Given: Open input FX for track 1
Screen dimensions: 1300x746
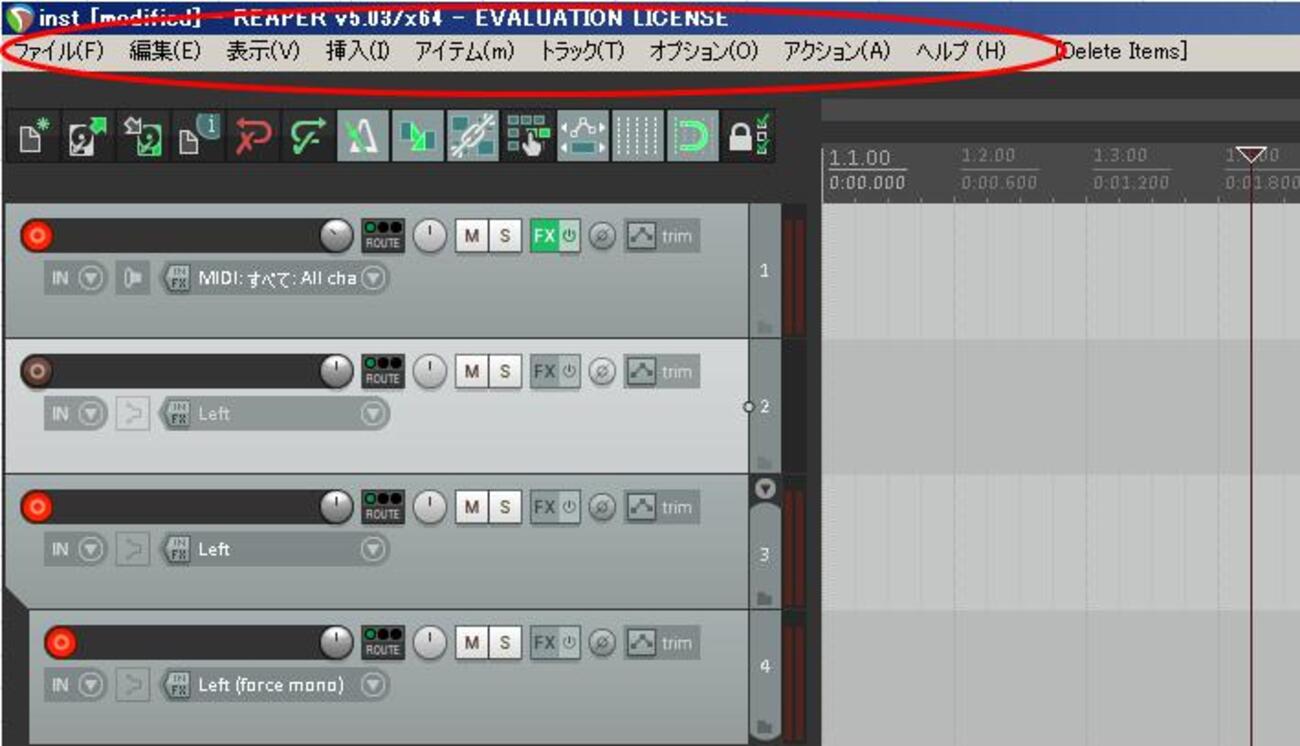Looking at the screenshot, I should 178,279.
